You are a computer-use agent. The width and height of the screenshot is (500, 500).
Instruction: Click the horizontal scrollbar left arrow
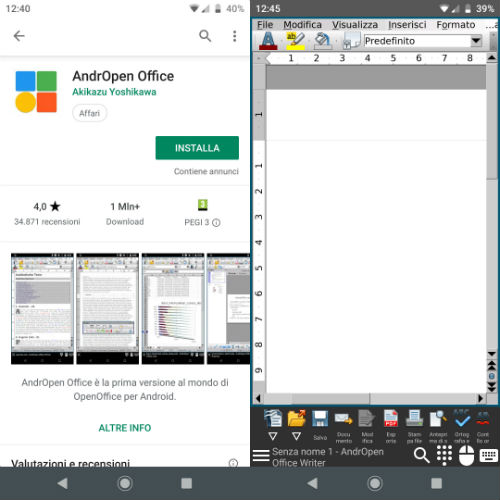(x=258, y=398)
